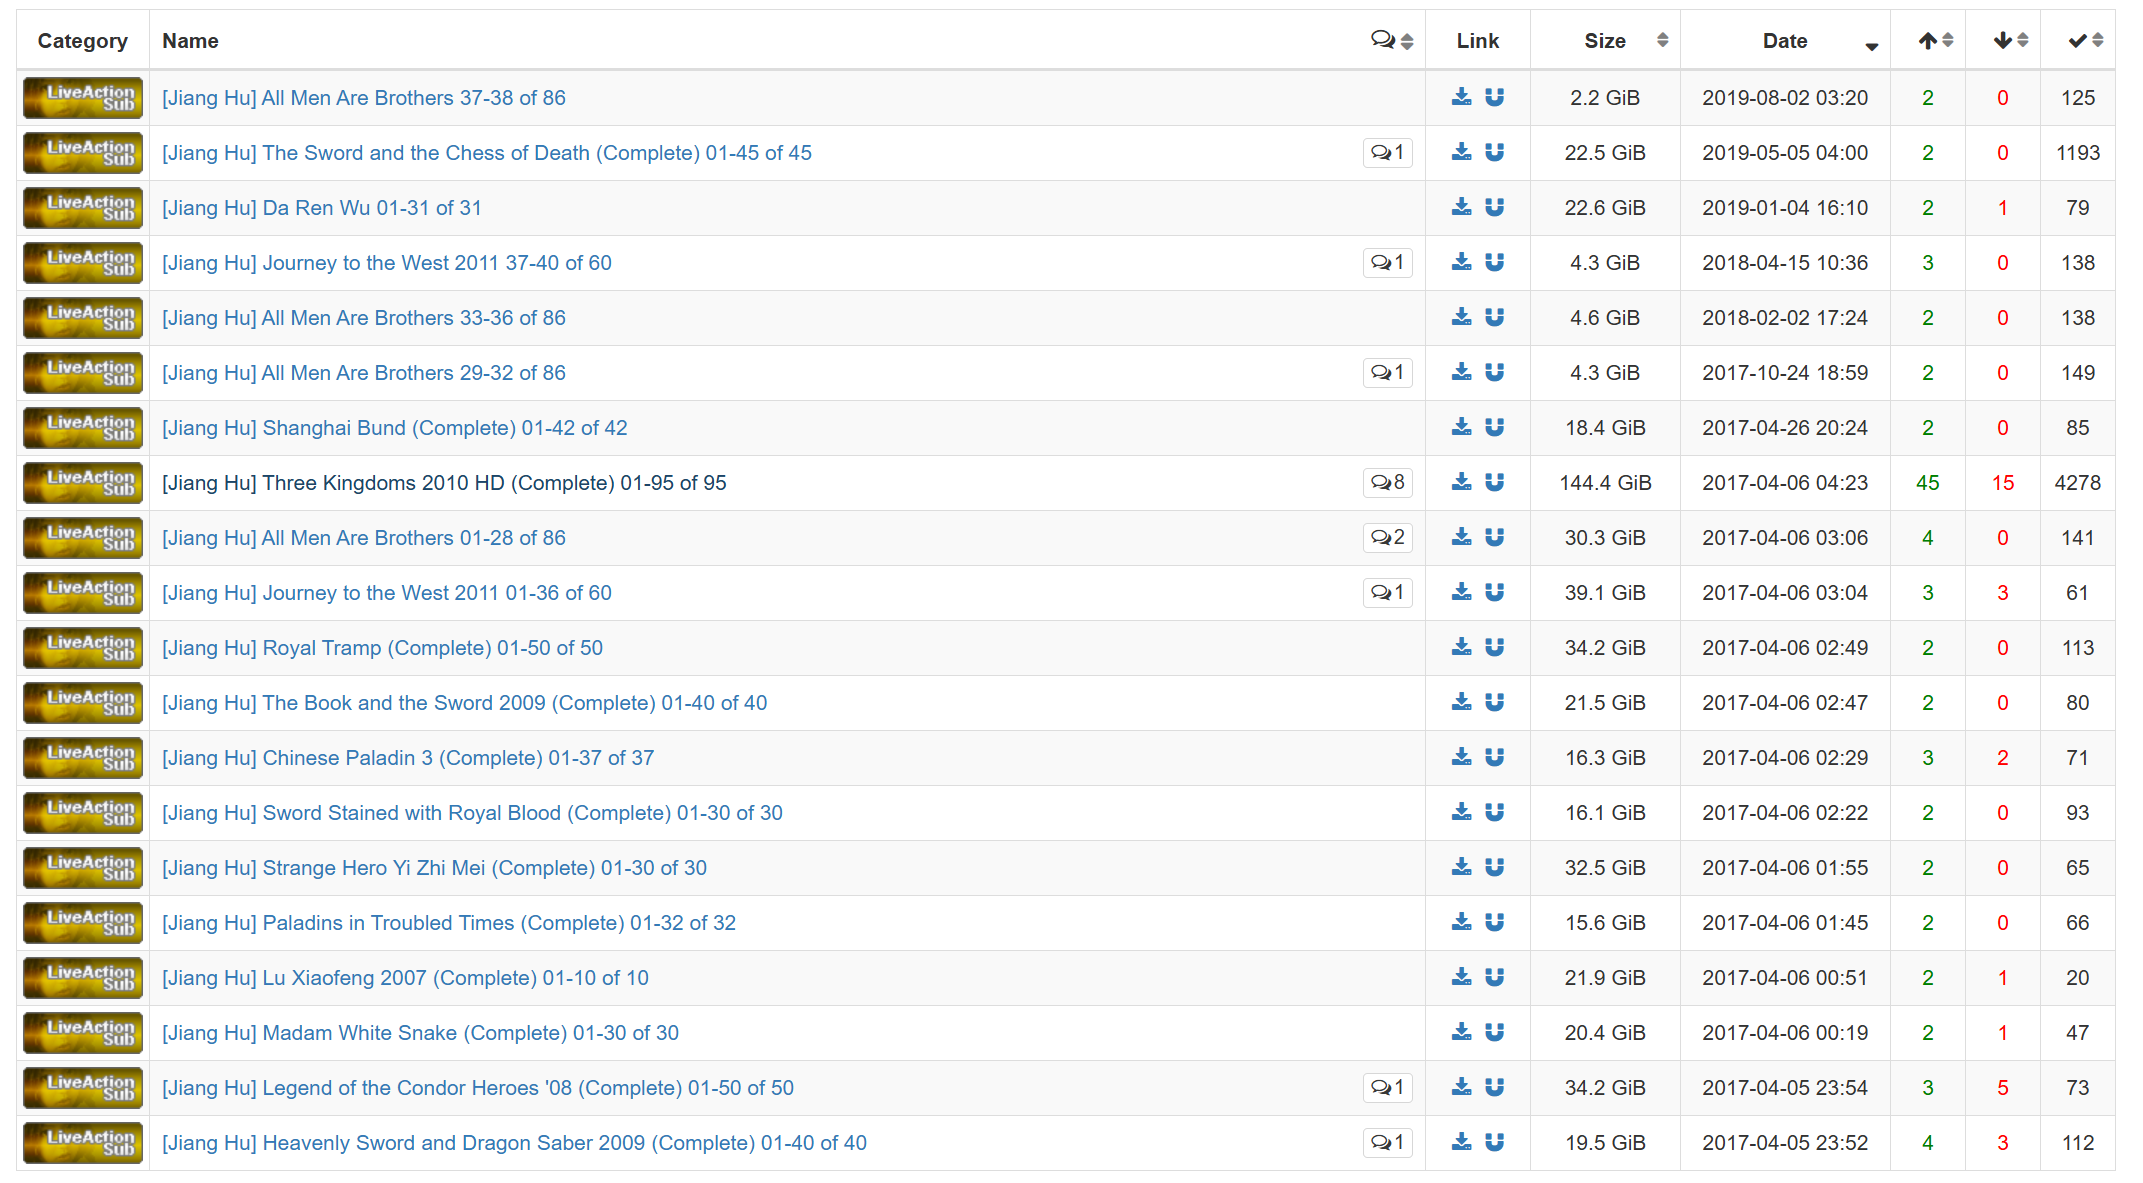Download torrent file for Shanghai Bund
2143x1183 pixels.
point(1461,427)
